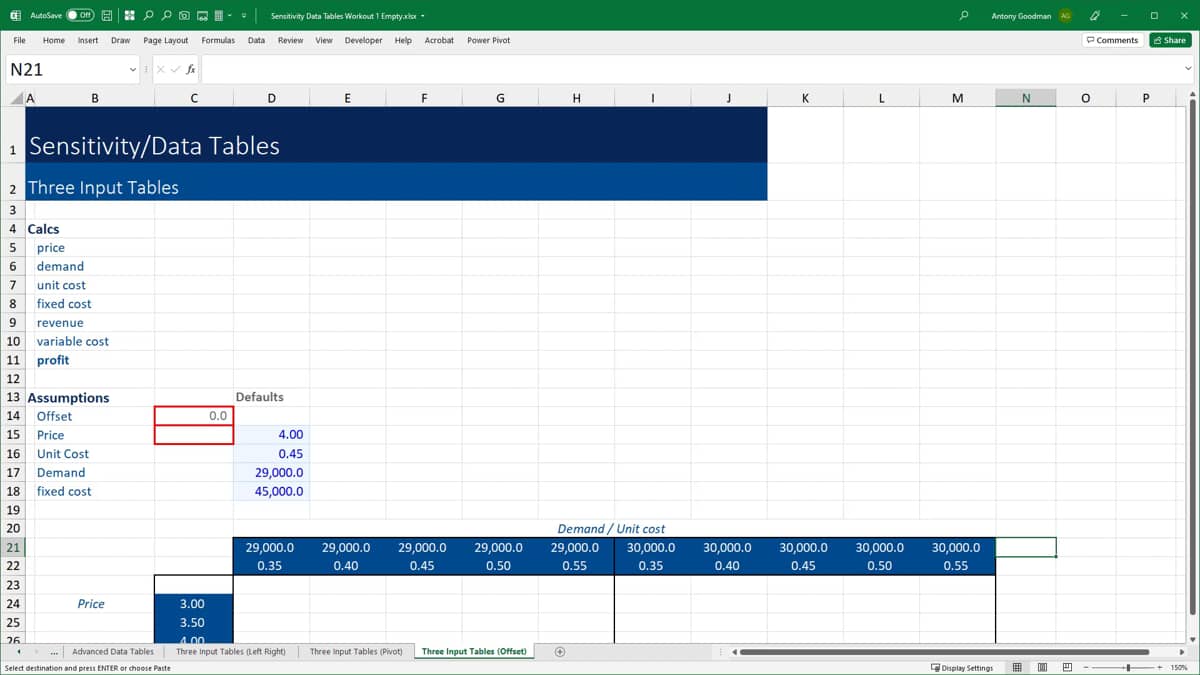Open the Review ribbon tab
This screenshot has width=1200, height=675.
[290, 40]
